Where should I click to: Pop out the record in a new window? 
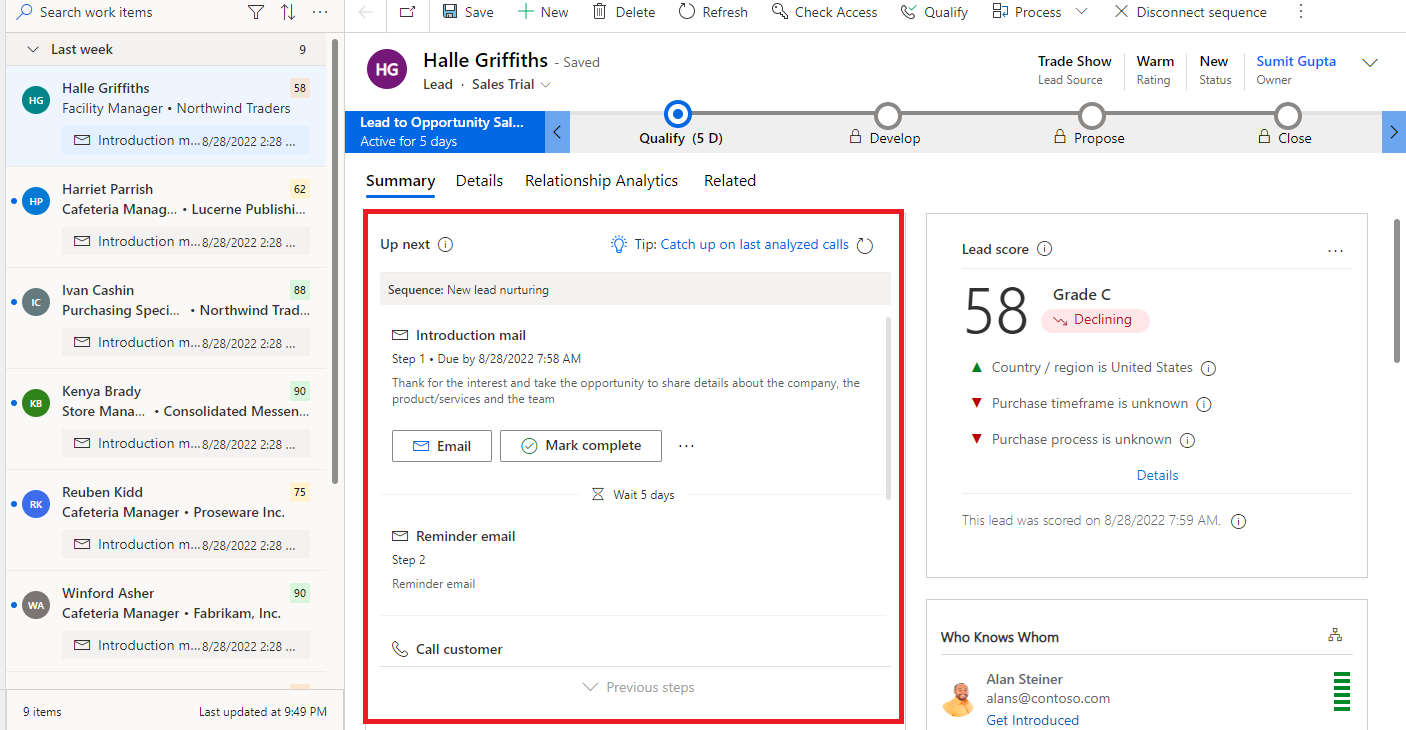click(406, 12)
